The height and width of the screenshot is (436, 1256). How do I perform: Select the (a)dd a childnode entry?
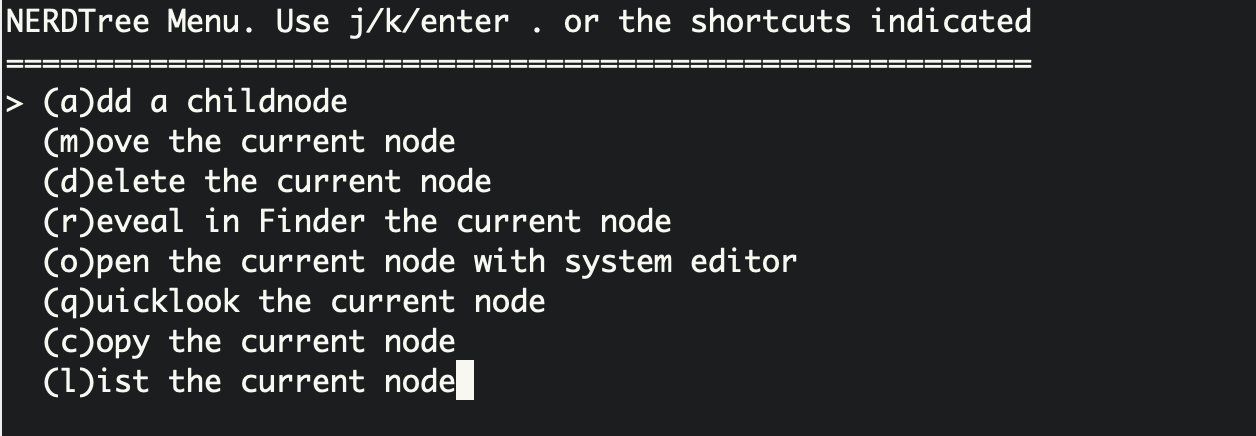click(195, 102)
